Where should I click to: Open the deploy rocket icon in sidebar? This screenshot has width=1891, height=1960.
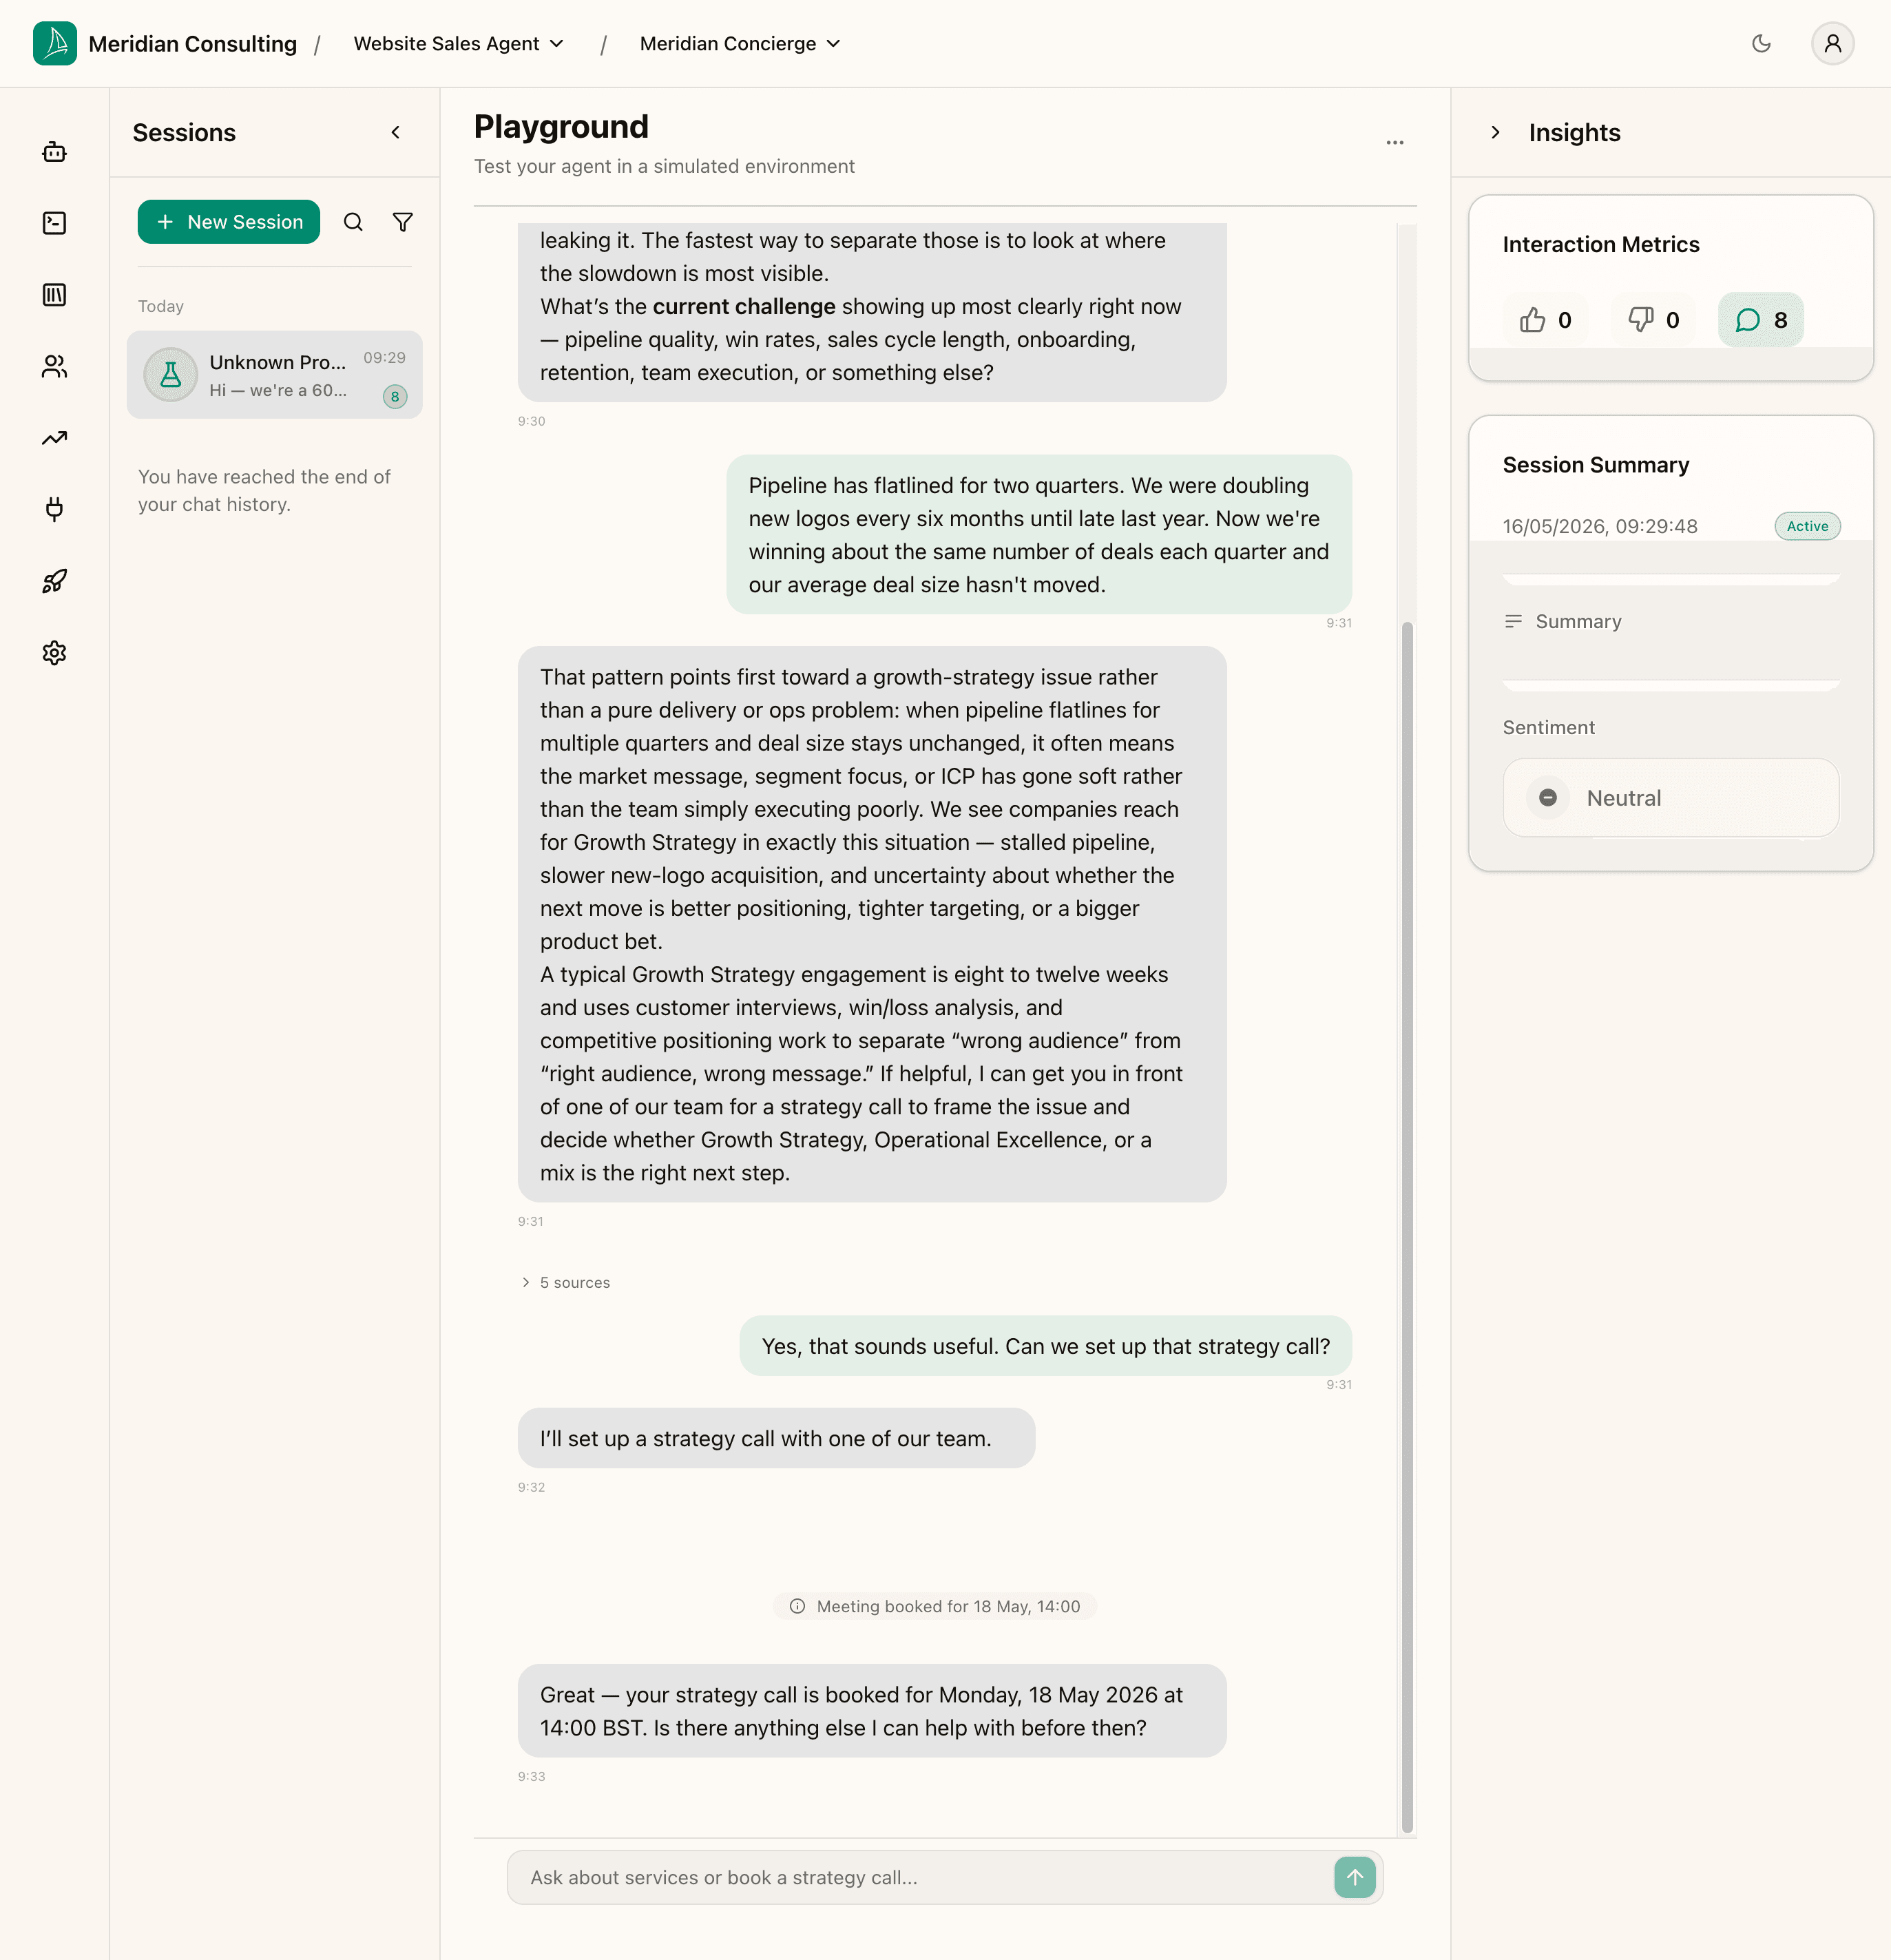tap(55, 581)
